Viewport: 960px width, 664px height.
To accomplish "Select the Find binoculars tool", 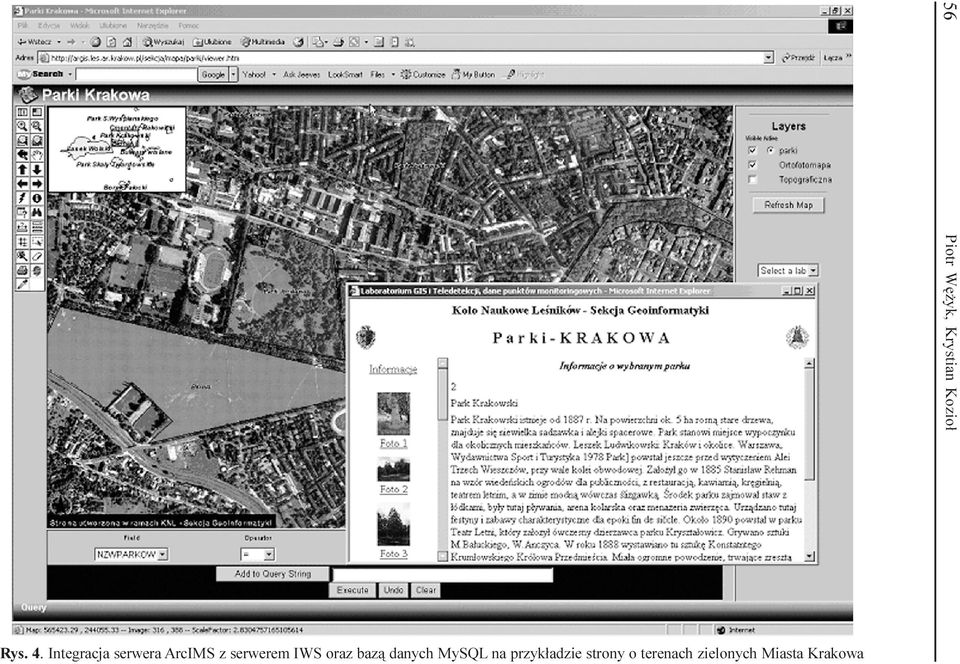I will (37, 212).
